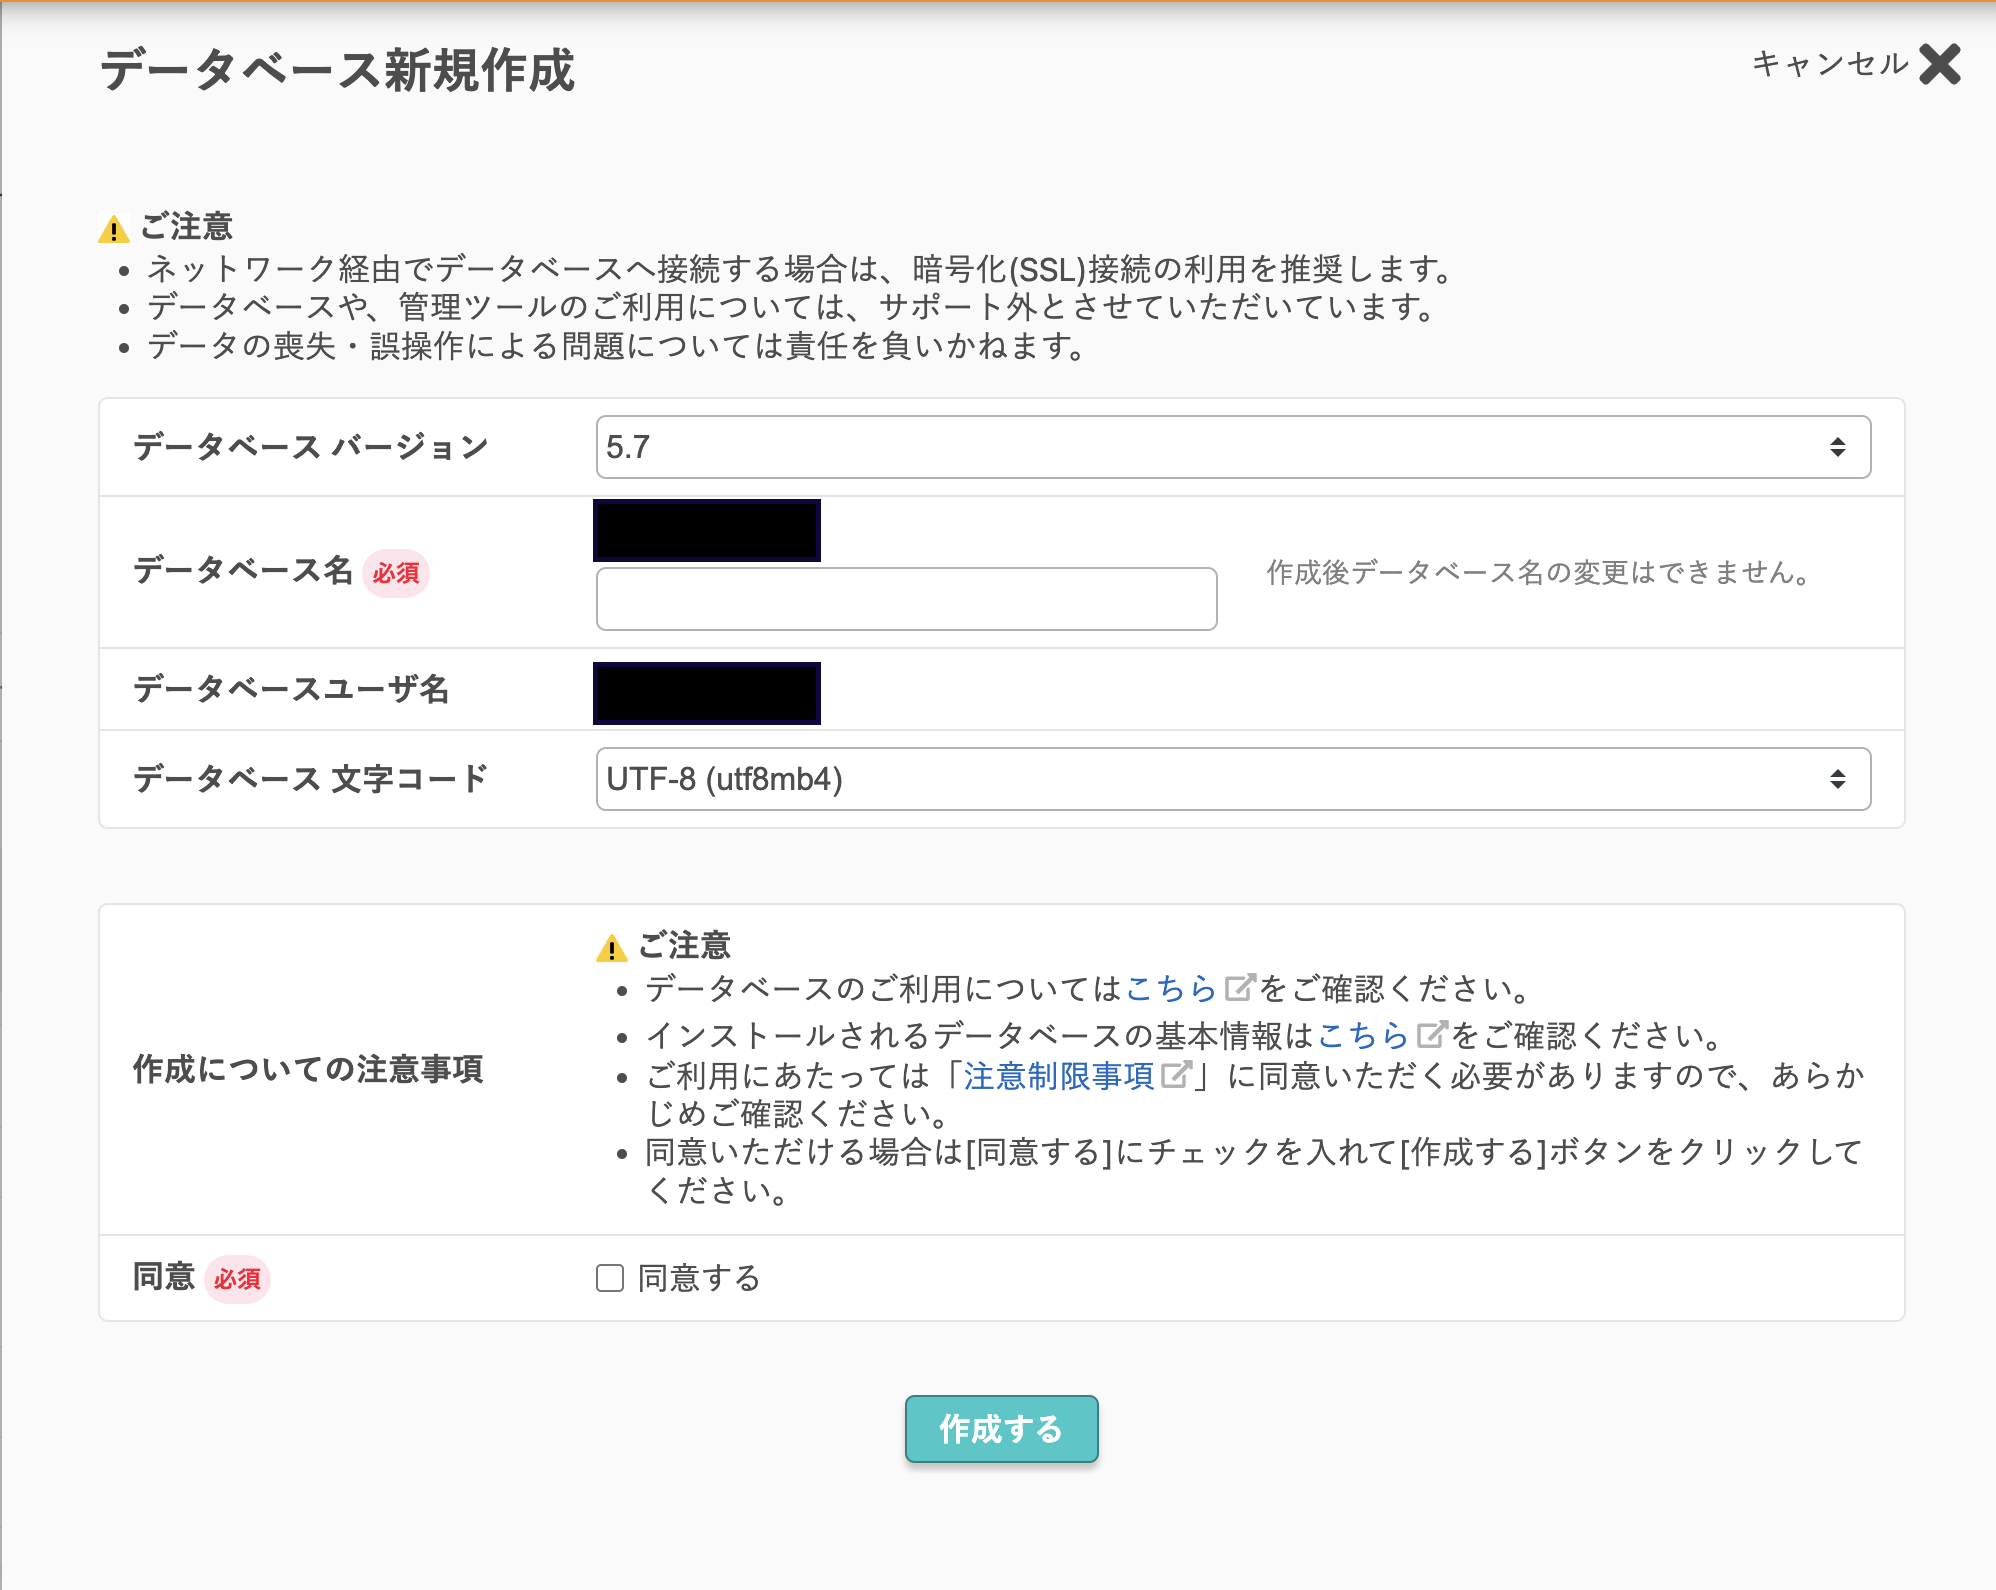This screenshot has height=1590, width=1996.
Task: Click the 必須 badge next to データベース名
Action: (x=396, y=573)
